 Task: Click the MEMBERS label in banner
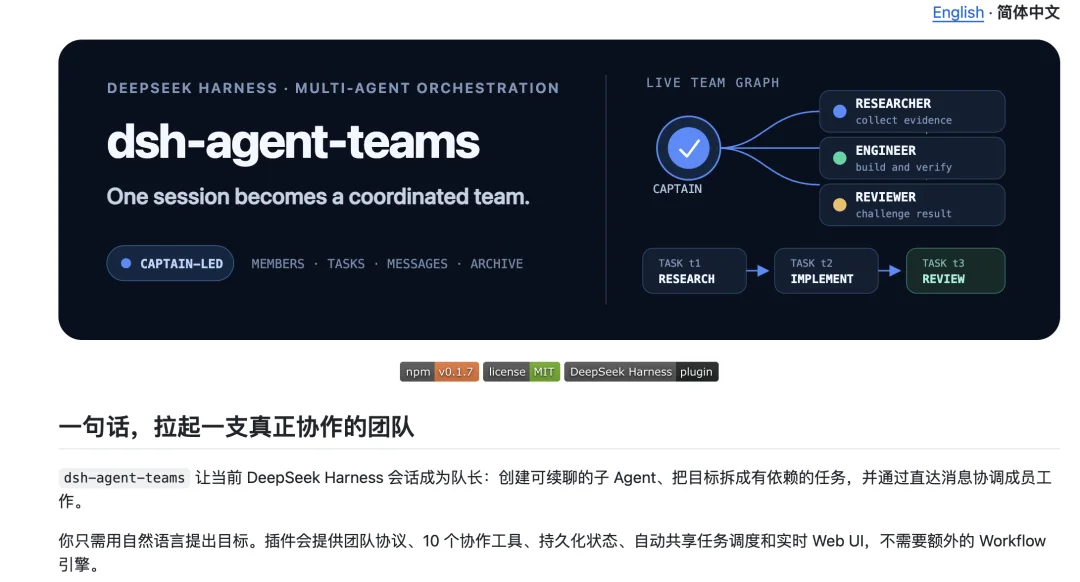278,264
